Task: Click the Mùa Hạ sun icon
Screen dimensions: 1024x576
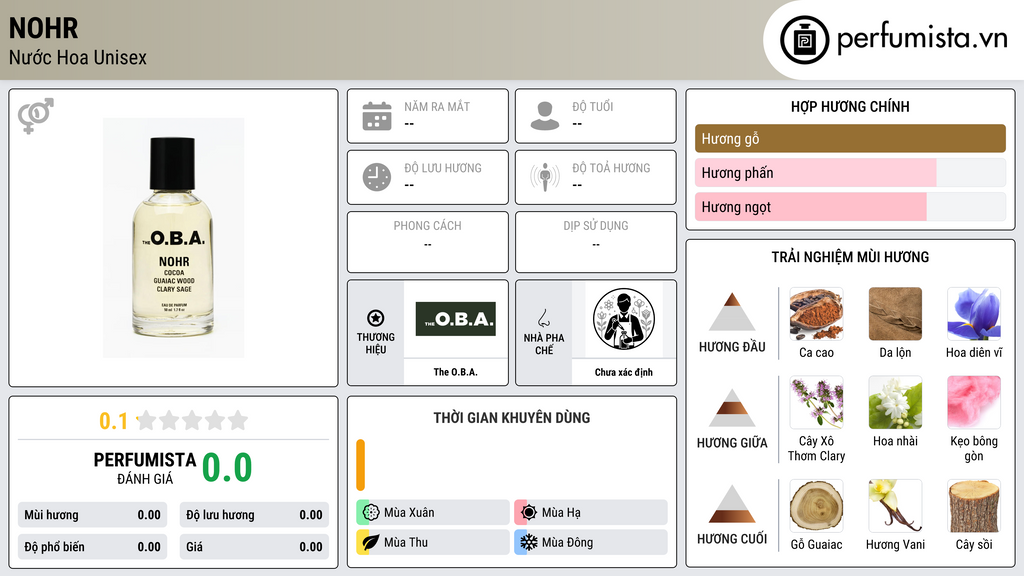Action: [528, 513]
